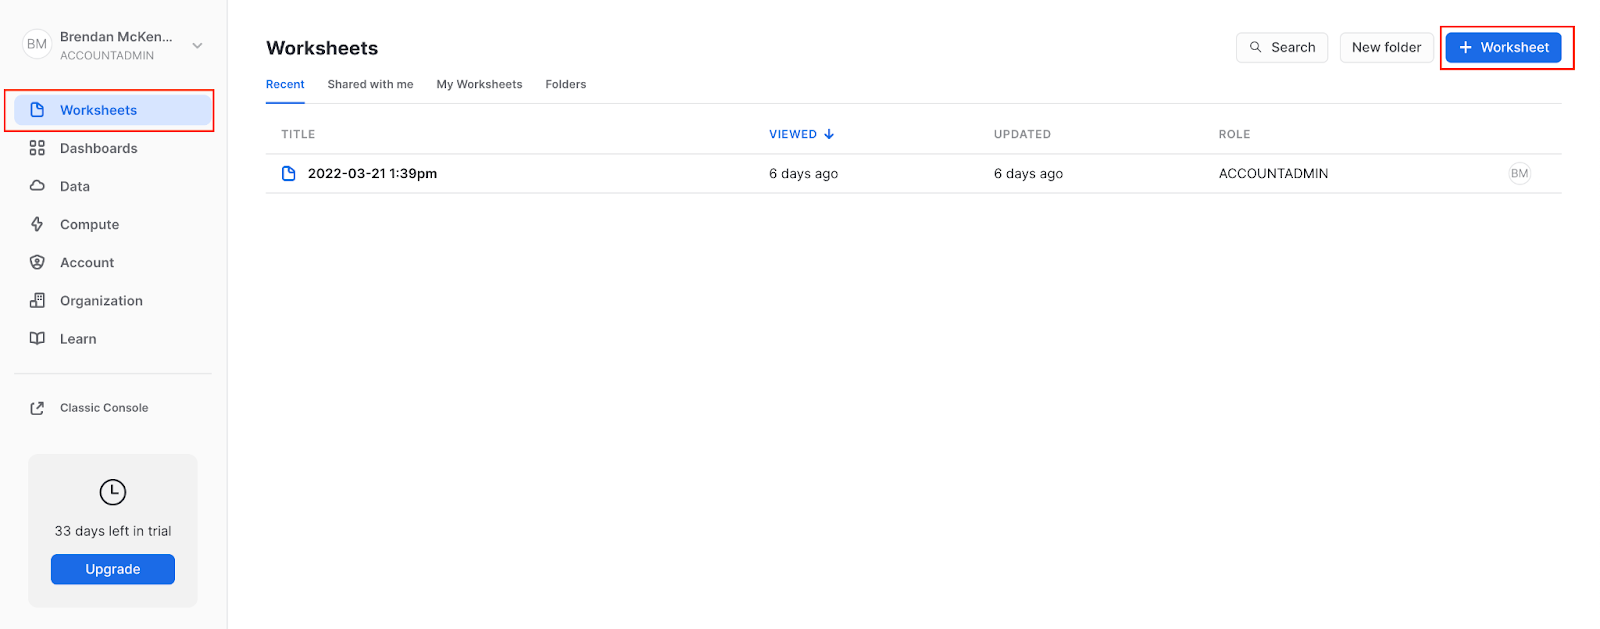
Task: Click the Worksheets document icon in sidebar
Action: [37, 110]
